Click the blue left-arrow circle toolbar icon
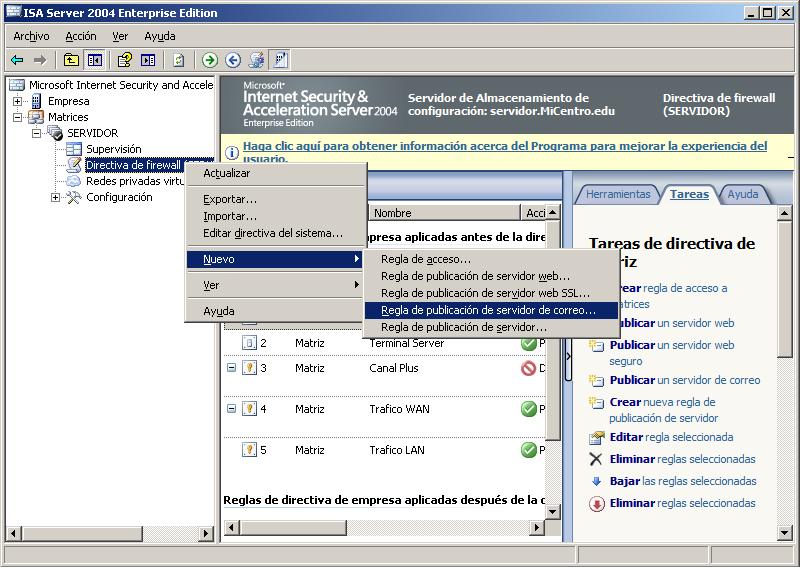 click(x=233, y=60)
